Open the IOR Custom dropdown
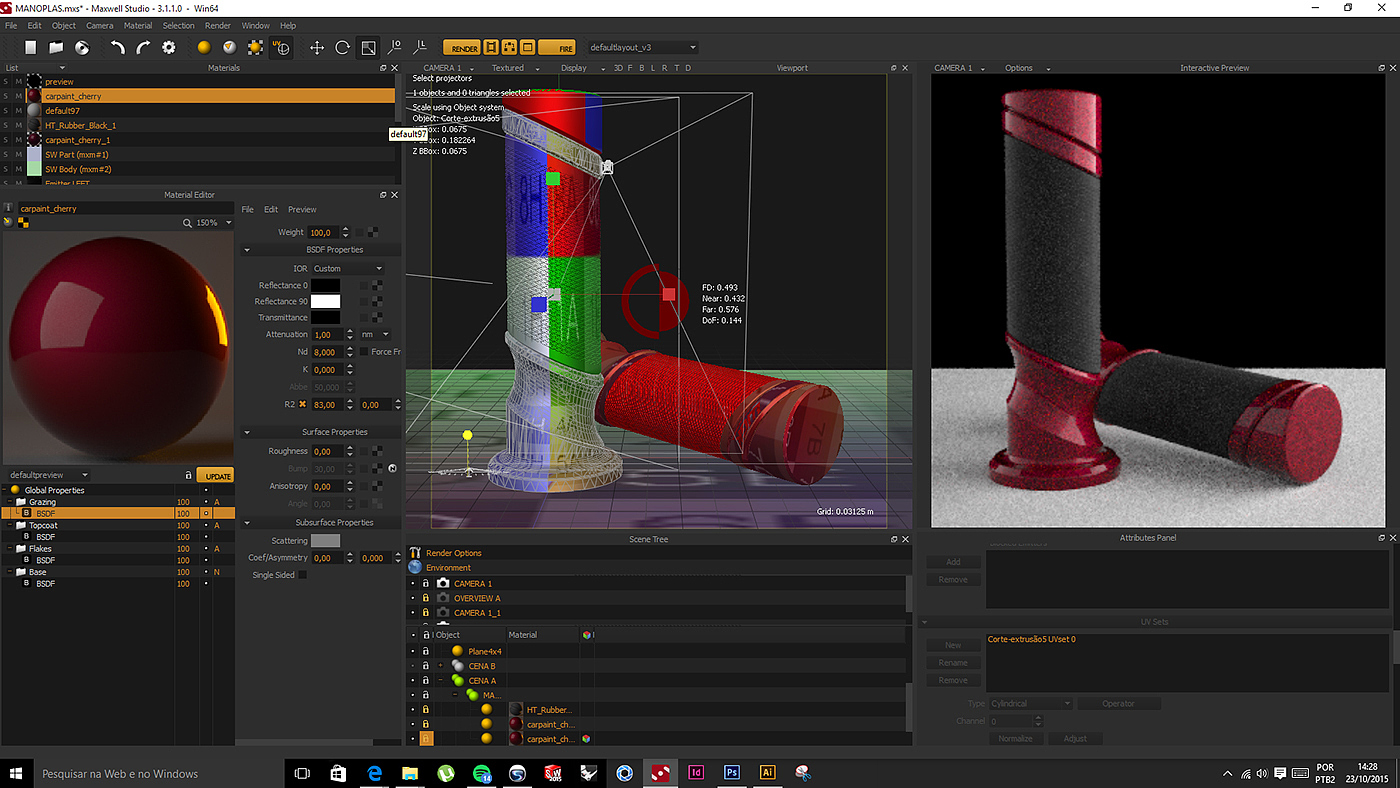Viewport: 1400px width, 788px height. pyautogui.click(x=348, y=269)
